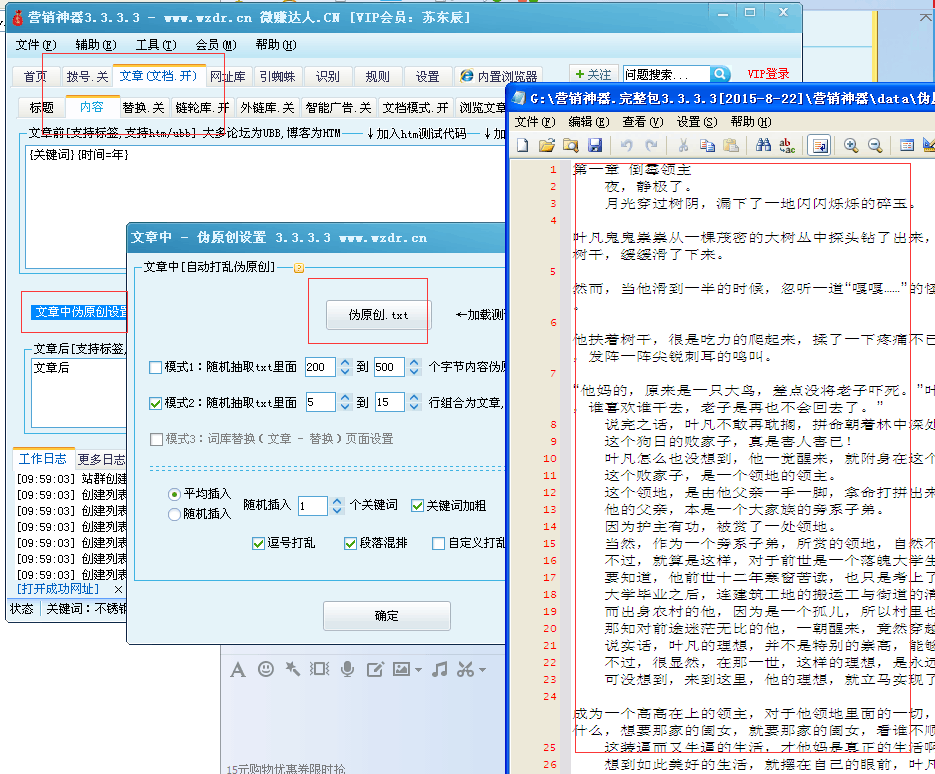The image size is (935, 774).
Task: Switch to the 网址库 tab
Action: [x=228, y=76]
